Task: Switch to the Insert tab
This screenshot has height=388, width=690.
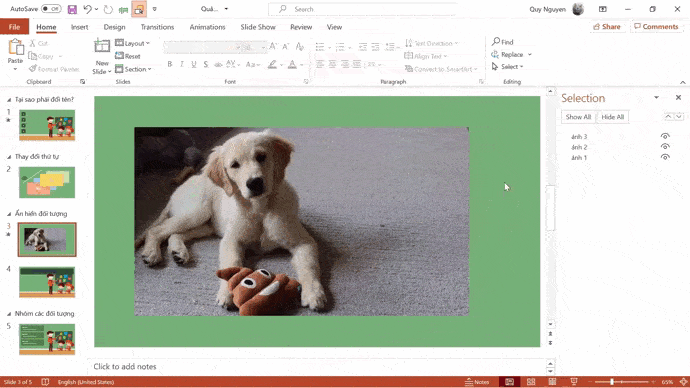Action: point(80,27)
